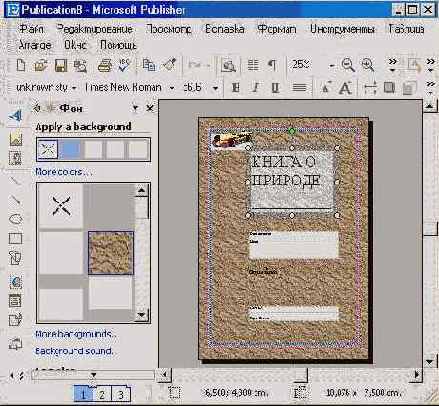The height and width of the screenshot is (406, 439).
Task: Select the Oval shape tool
Action: pyautogui.click(x=15, y=219)
